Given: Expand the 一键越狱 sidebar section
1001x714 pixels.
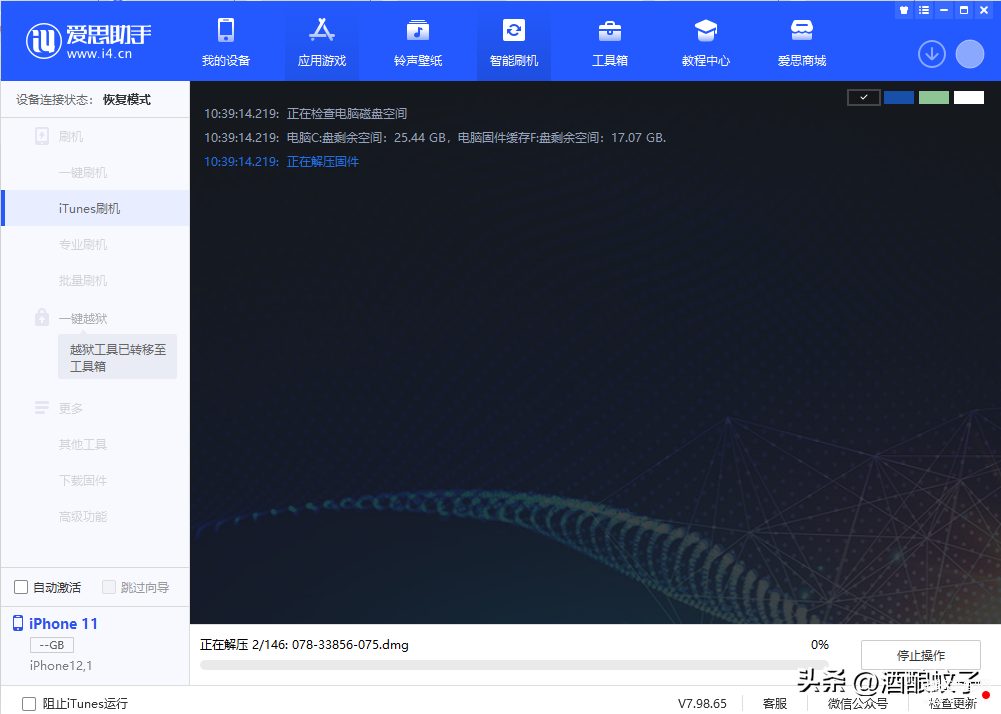Looking at the screenshot, I should click(82, 318).
